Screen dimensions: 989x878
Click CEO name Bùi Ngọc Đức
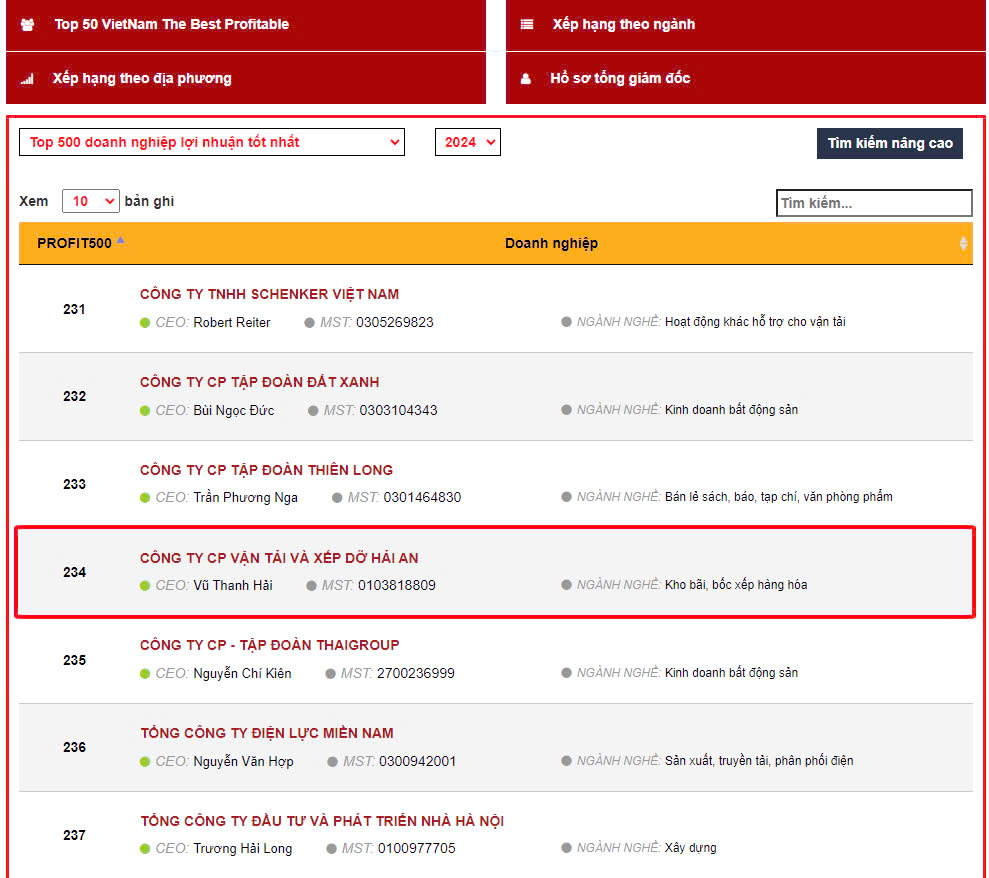(233, 411)
